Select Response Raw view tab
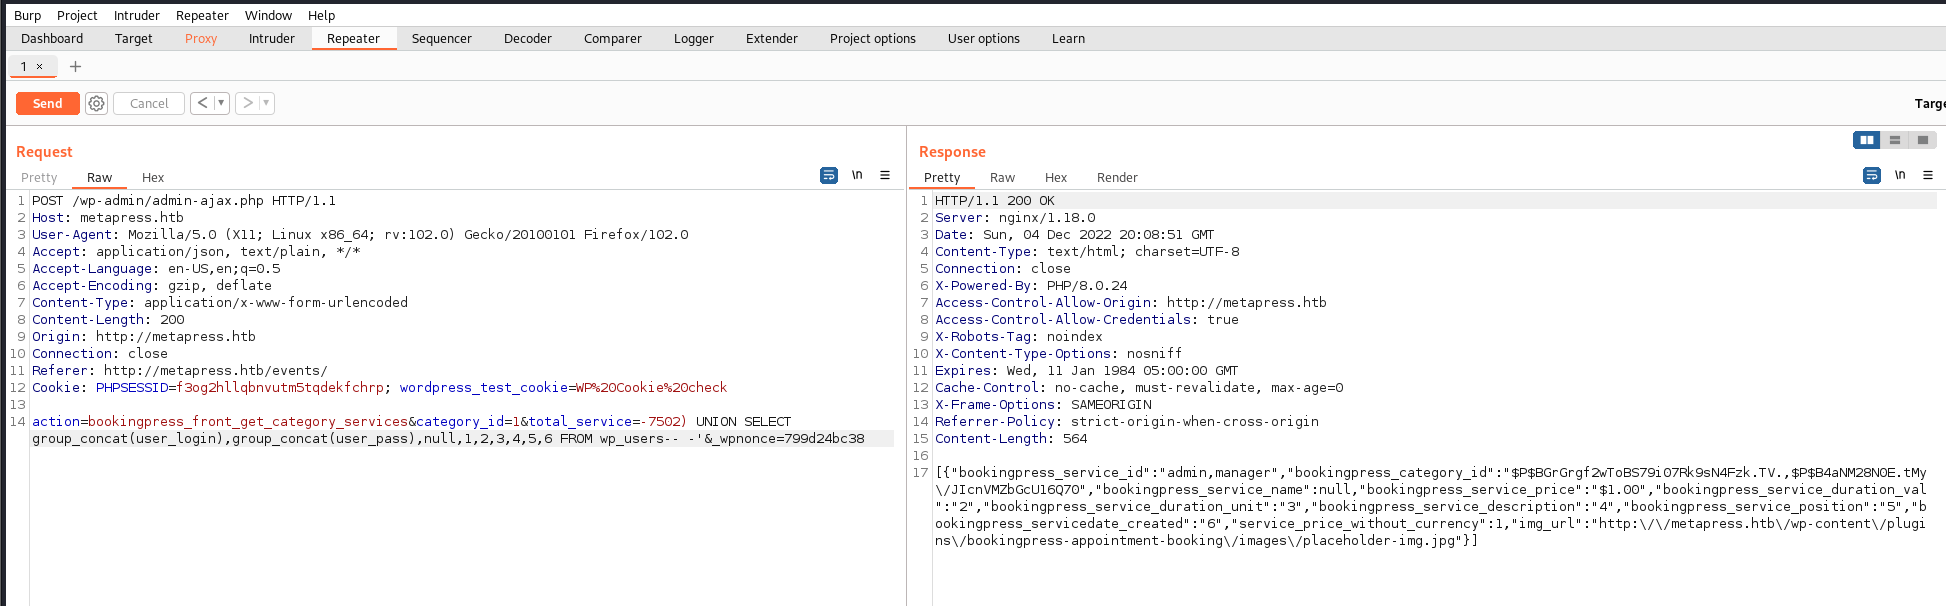This screenshot has height=606, width=1946. pyautogui.click(x=1002, y=178)
